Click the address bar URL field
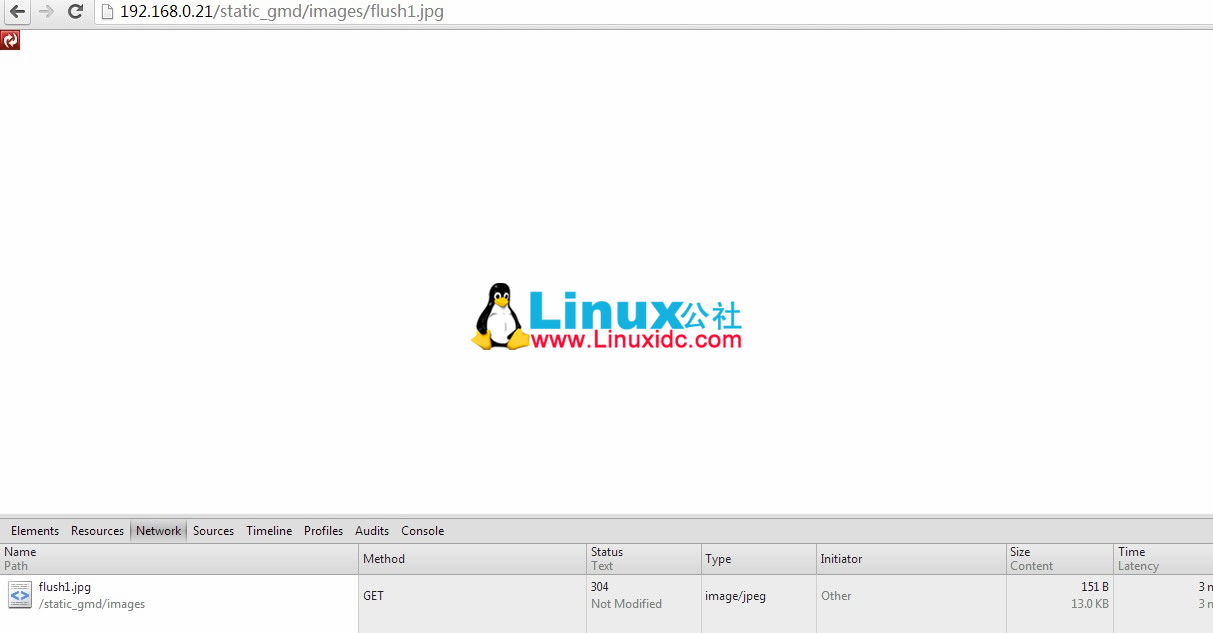1213x633 pixels. [x=655, y=12]
